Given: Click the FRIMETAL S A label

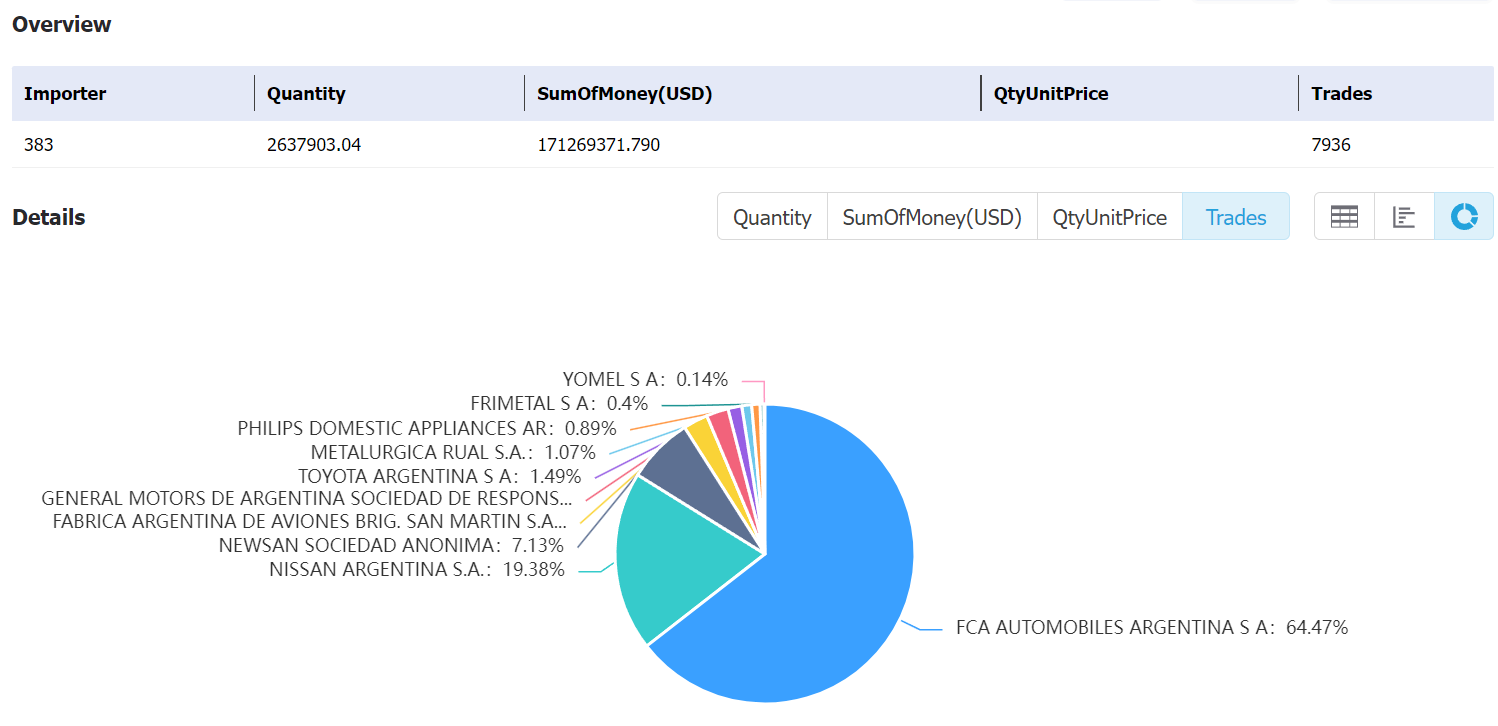Looking at the screenshot, I should [x=559, y=404].
